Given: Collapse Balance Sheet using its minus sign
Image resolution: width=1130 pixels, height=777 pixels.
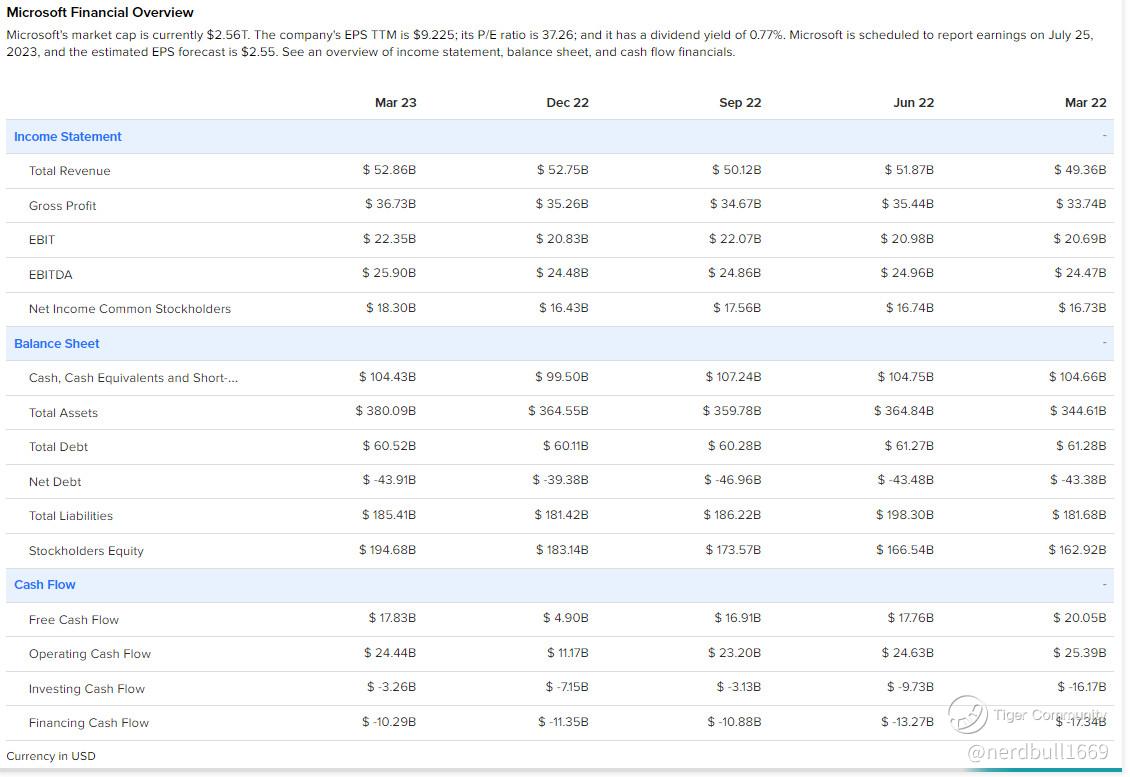Looking at the screenshot, I should (1104, 343).
